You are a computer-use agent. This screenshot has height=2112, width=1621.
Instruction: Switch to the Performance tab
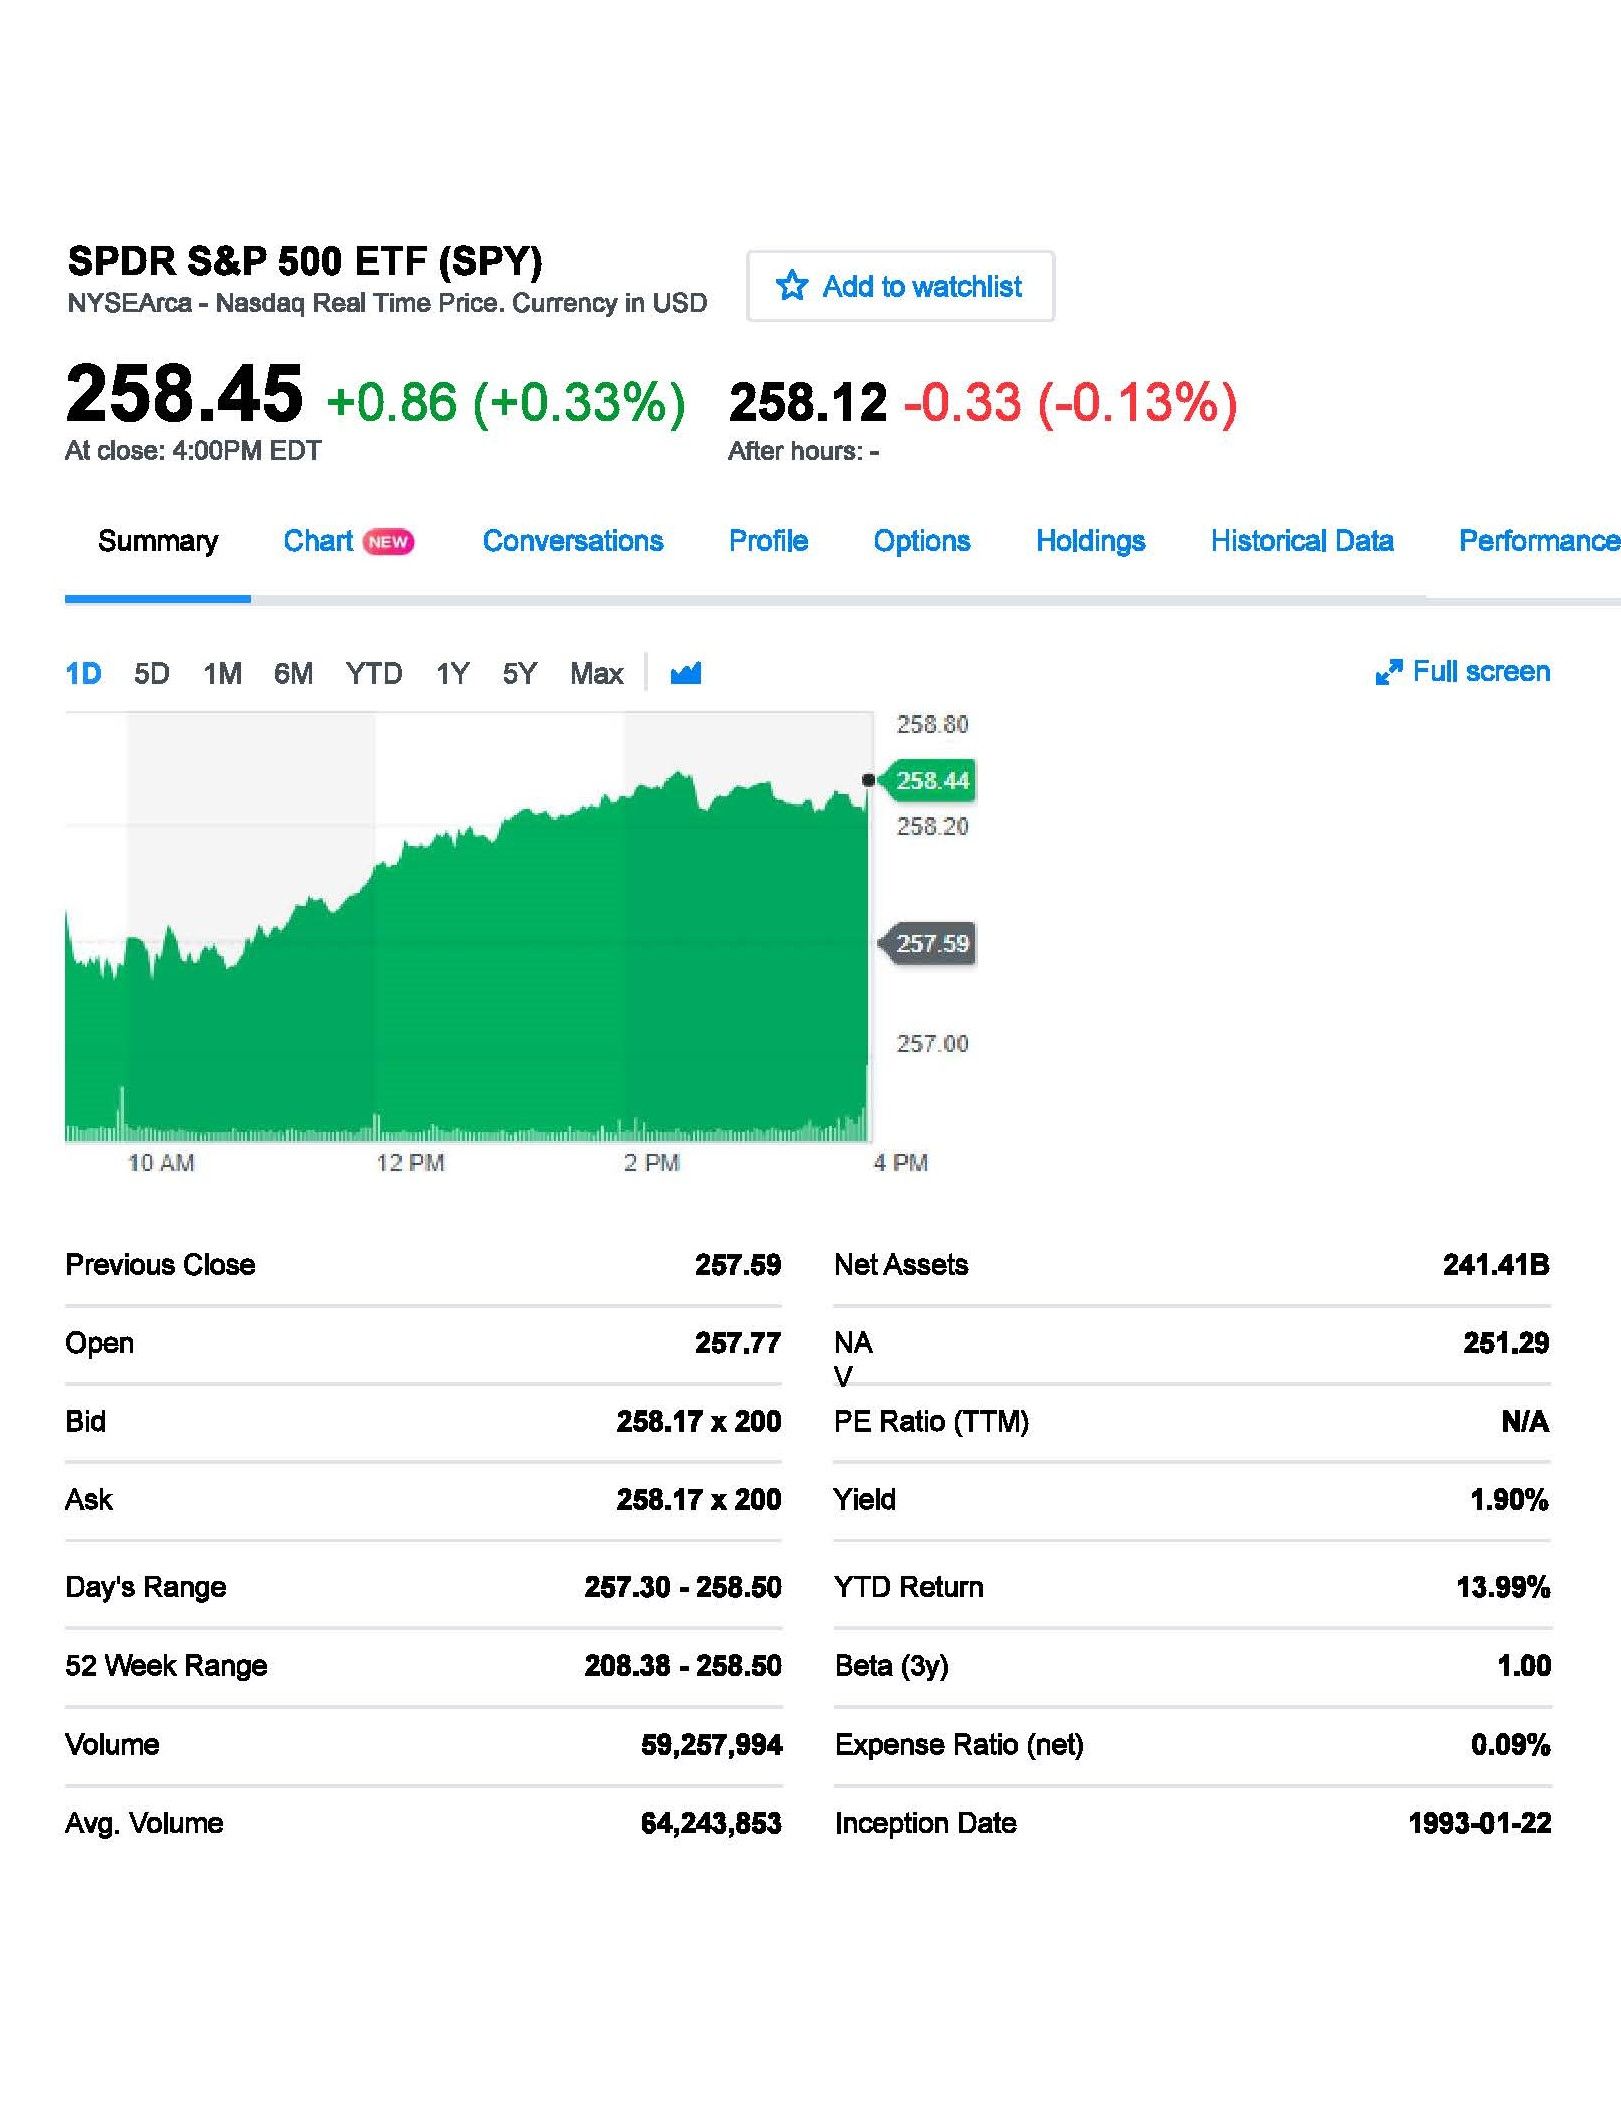click(1539, 541)
